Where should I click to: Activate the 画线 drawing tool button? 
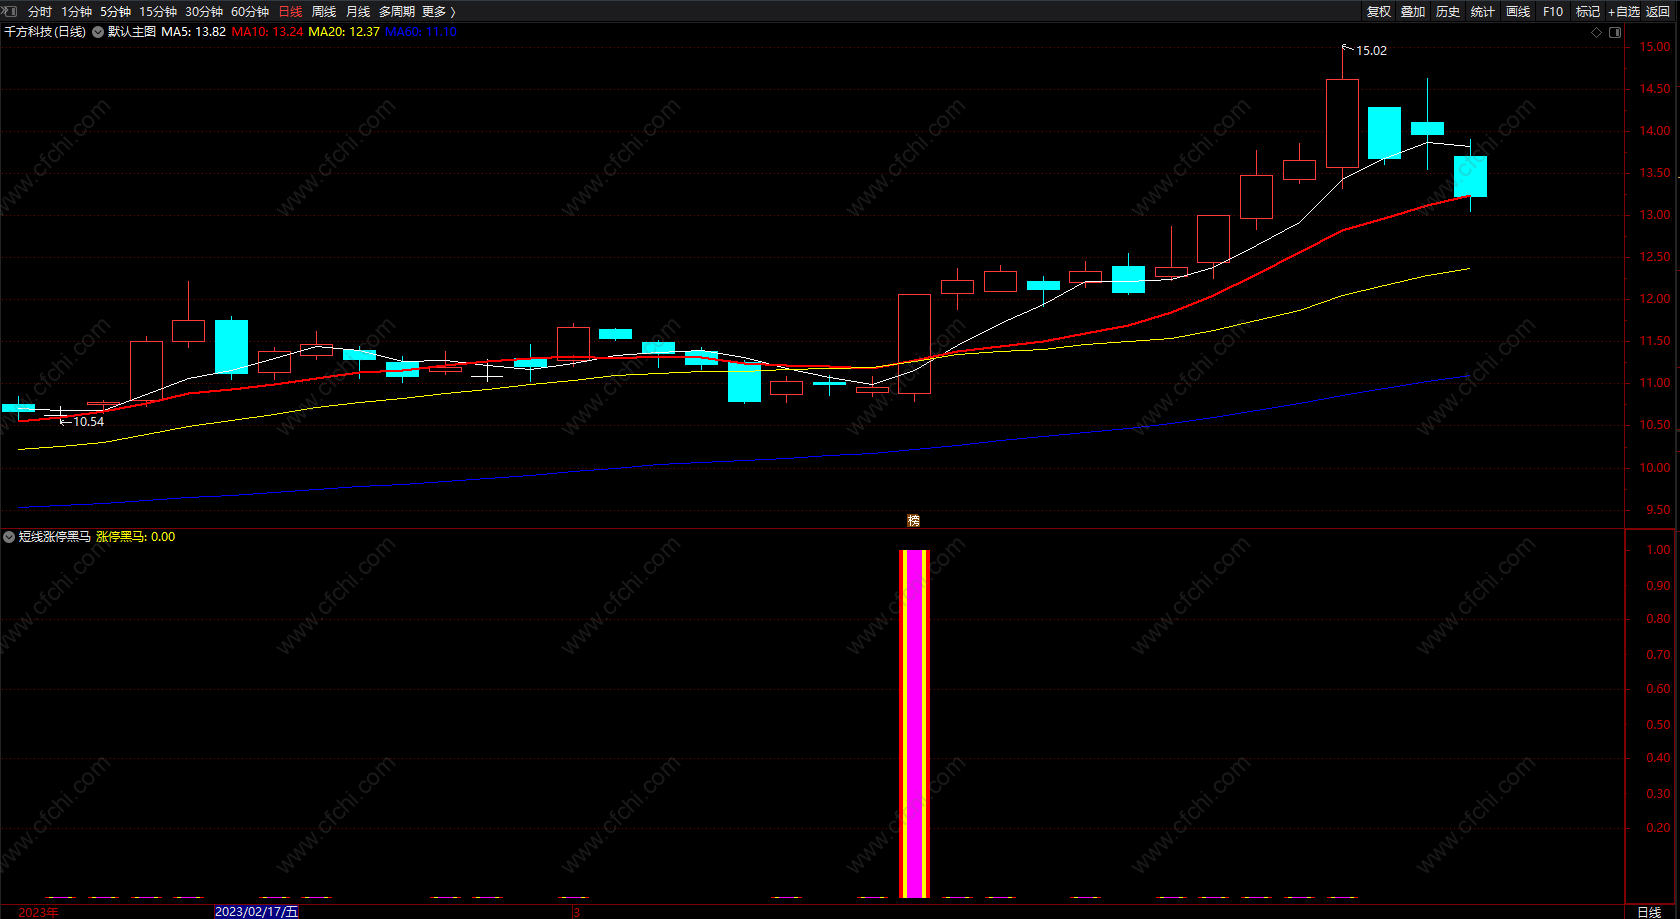pyautogui.click(x=1518, y=11)
